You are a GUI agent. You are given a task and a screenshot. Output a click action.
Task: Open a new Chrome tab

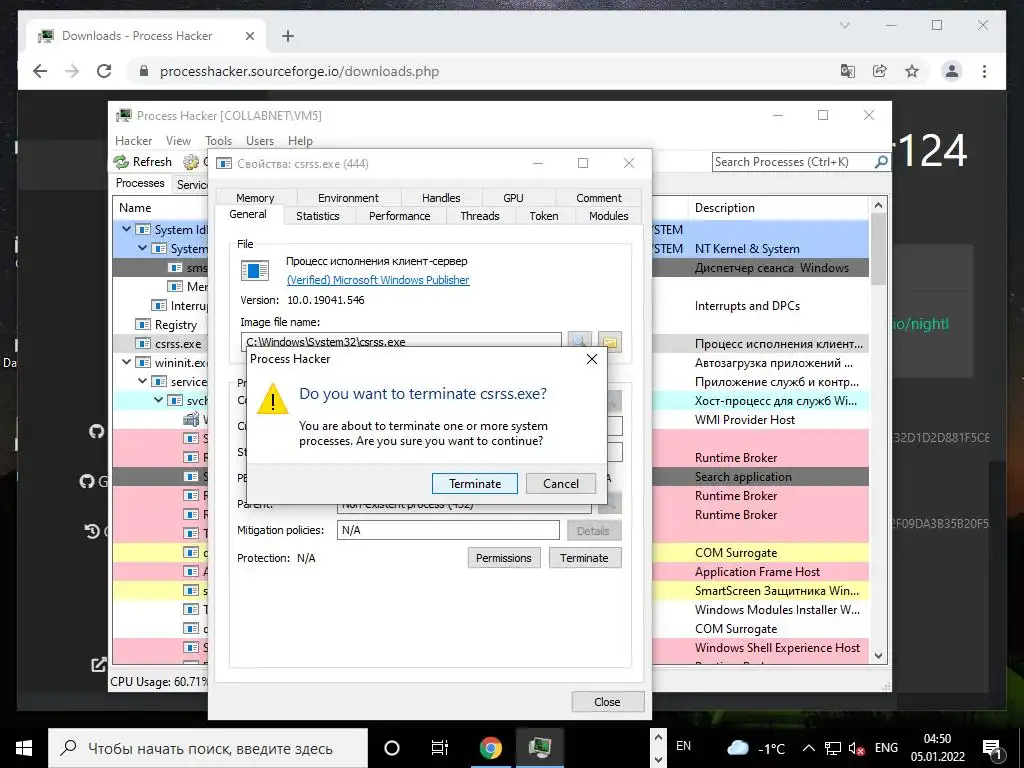(288, 36)
